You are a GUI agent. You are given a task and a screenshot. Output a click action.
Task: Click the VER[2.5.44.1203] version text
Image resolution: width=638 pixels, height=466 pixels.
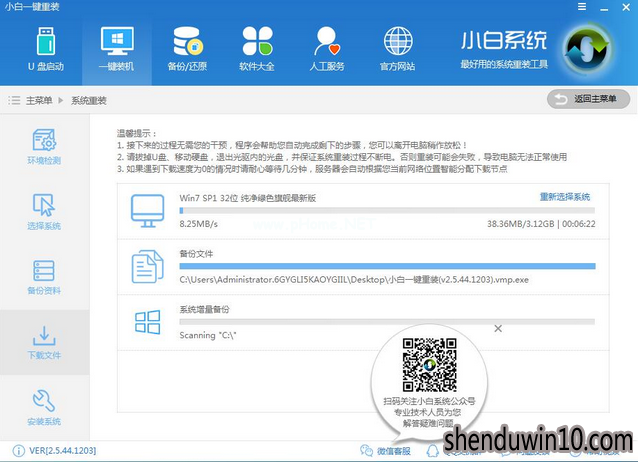[x=63, y=451]
